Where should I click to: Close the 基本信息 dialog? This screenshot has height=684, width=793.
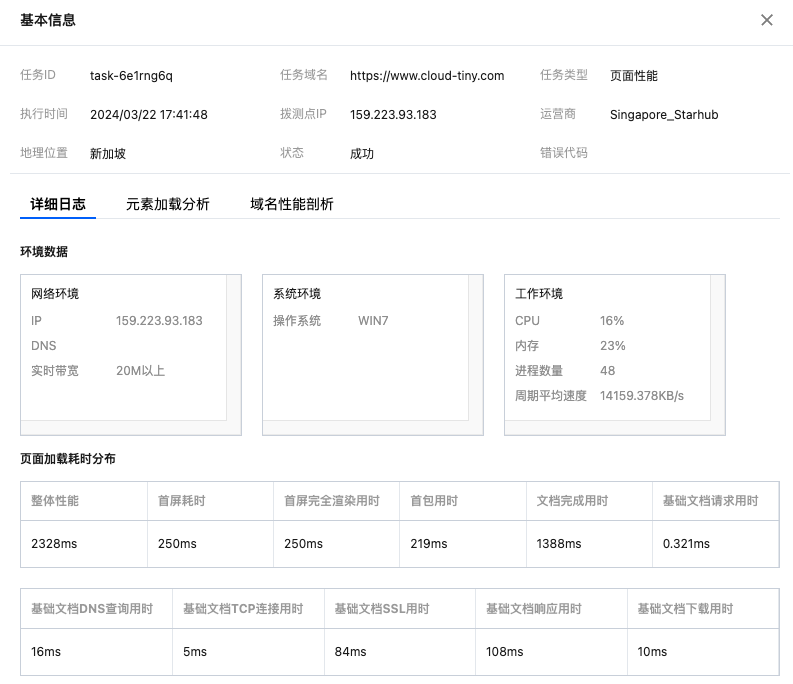click(x=767, y=20)
